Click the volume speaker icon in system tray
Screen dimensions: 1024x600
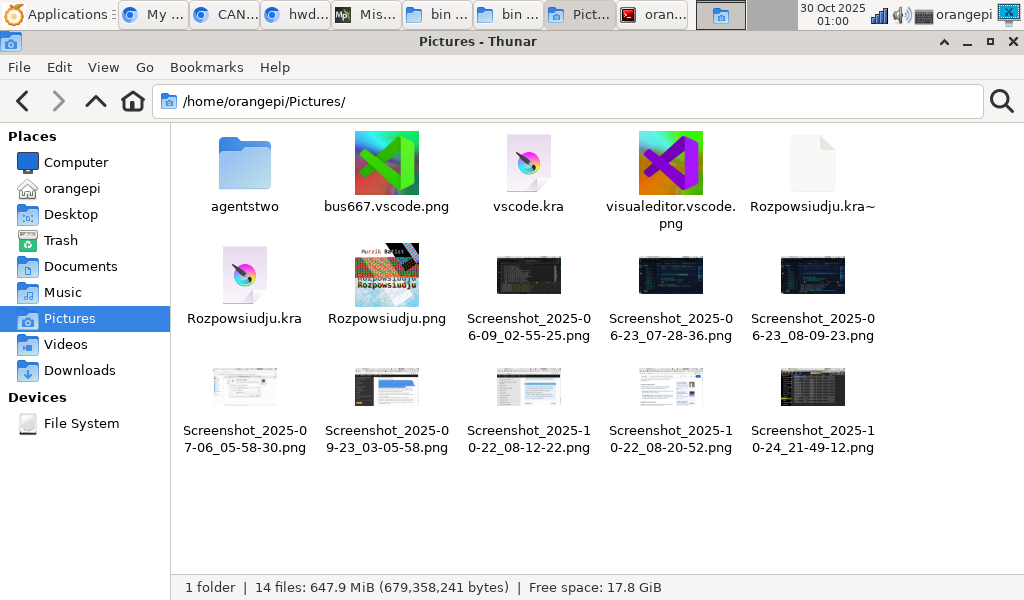tap(900, 15)
